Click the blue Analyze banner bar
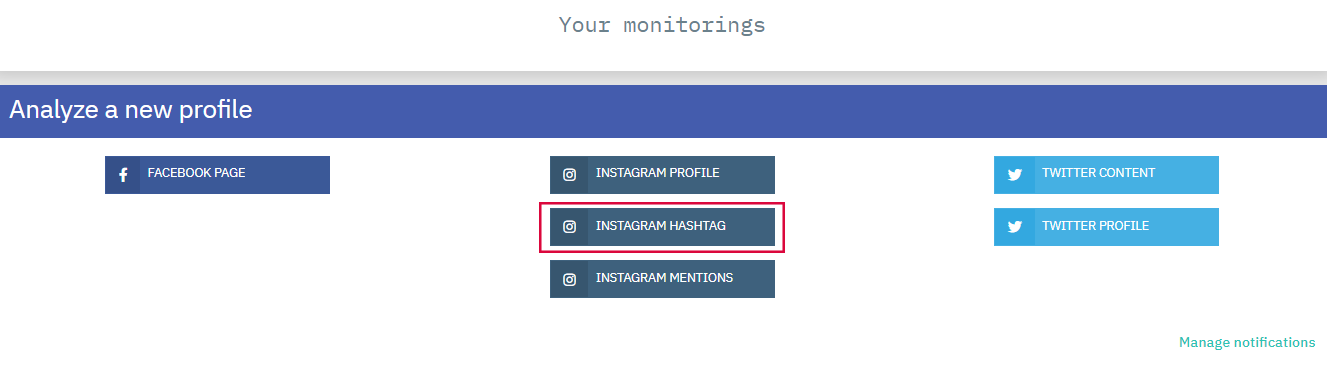Screen dimensions: 1327x366 663,111
